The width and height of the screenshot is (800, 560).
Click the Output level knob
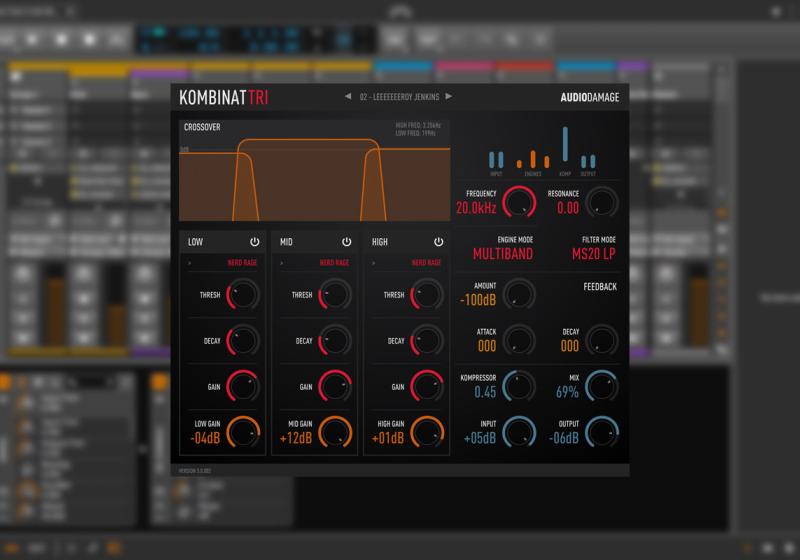[602, 432]
